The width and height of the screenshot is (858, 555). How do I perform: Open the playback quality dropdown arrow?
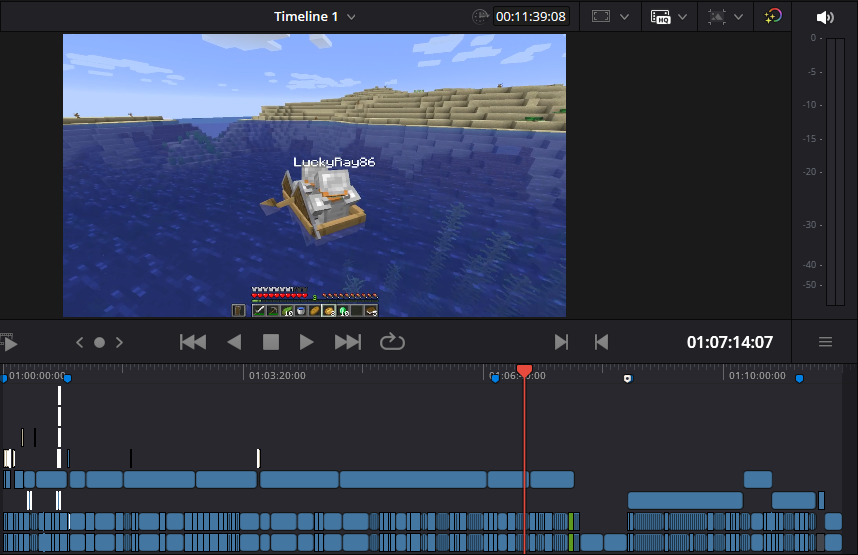click(x=682, y=17)
